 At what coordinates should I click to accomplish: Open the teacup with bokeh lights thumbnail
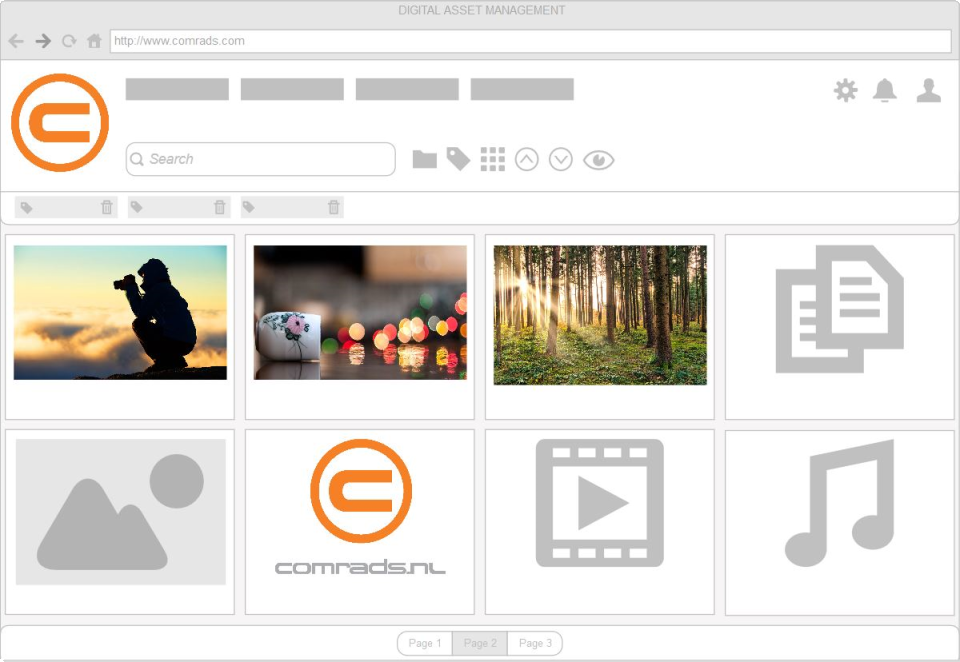[360, 312]
